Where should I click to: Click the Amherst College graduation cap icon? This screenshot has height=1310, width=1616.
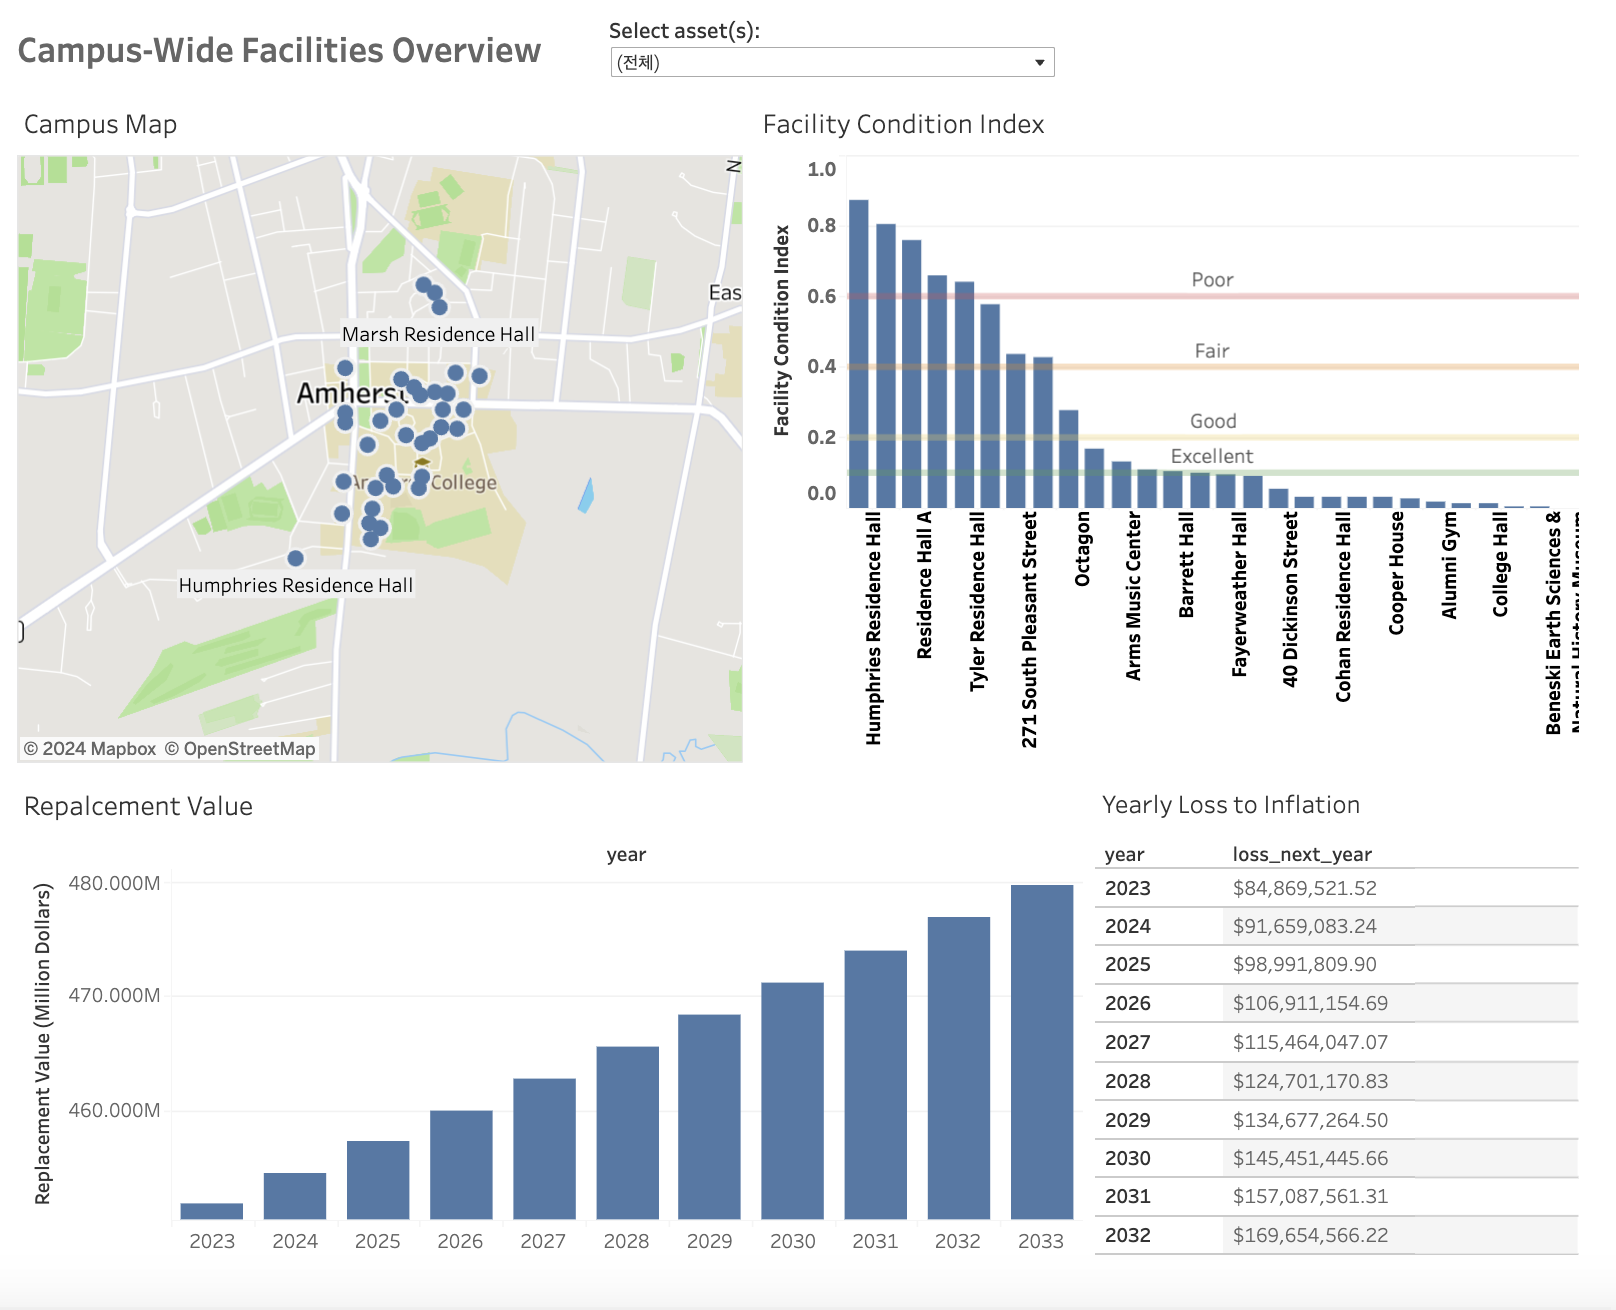pos(422,462)
